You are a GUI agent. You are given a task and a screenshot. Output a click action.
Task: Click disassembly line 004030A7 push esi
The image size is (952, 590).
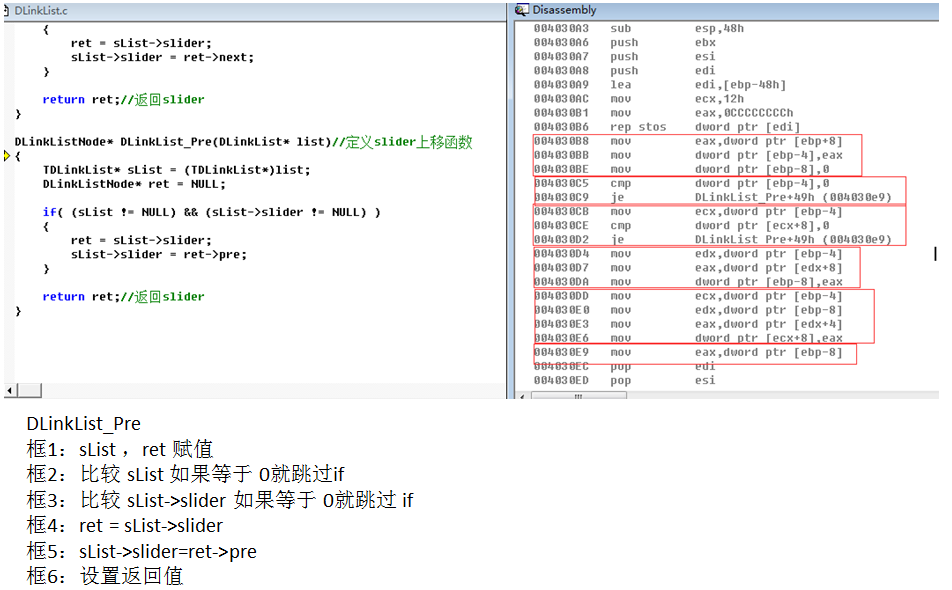click(x=625, y=56)
